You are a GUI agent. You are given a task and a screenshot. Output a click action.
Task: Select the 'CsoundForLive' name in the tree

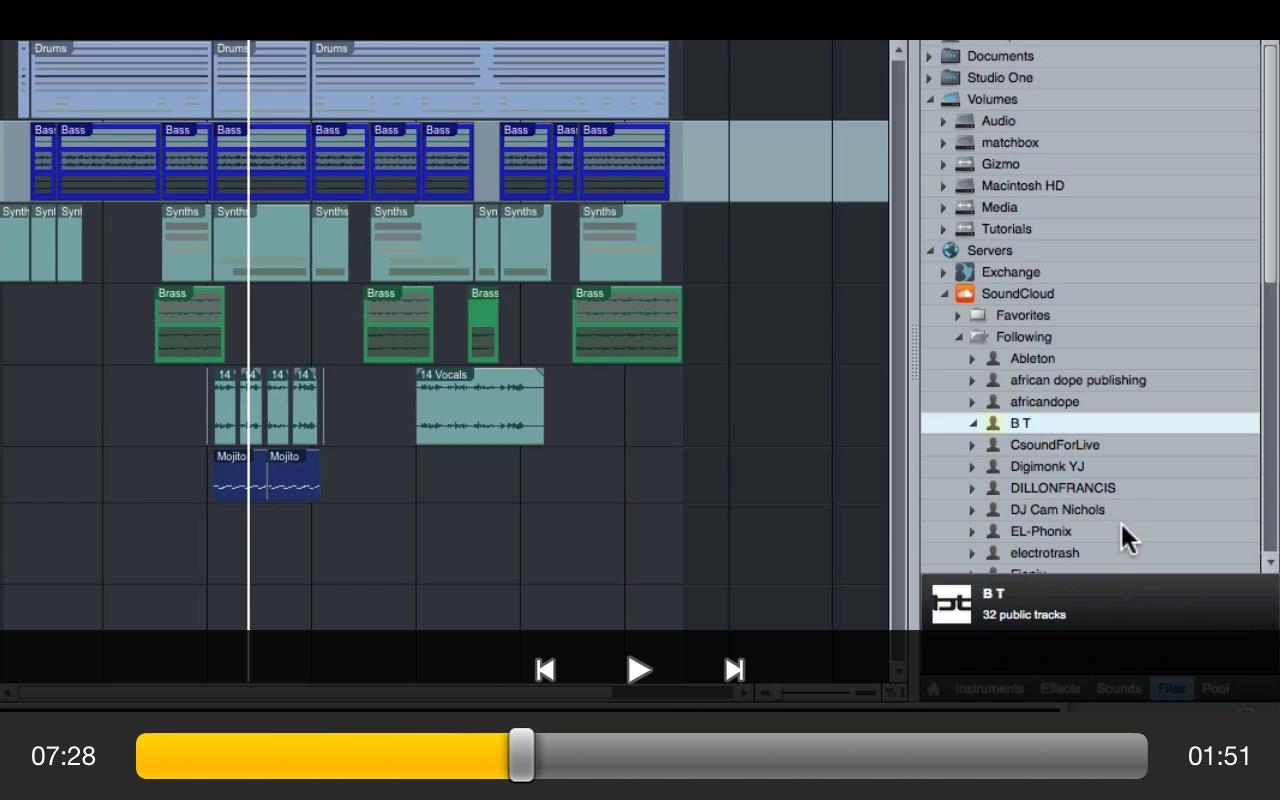coord(1055,445)
